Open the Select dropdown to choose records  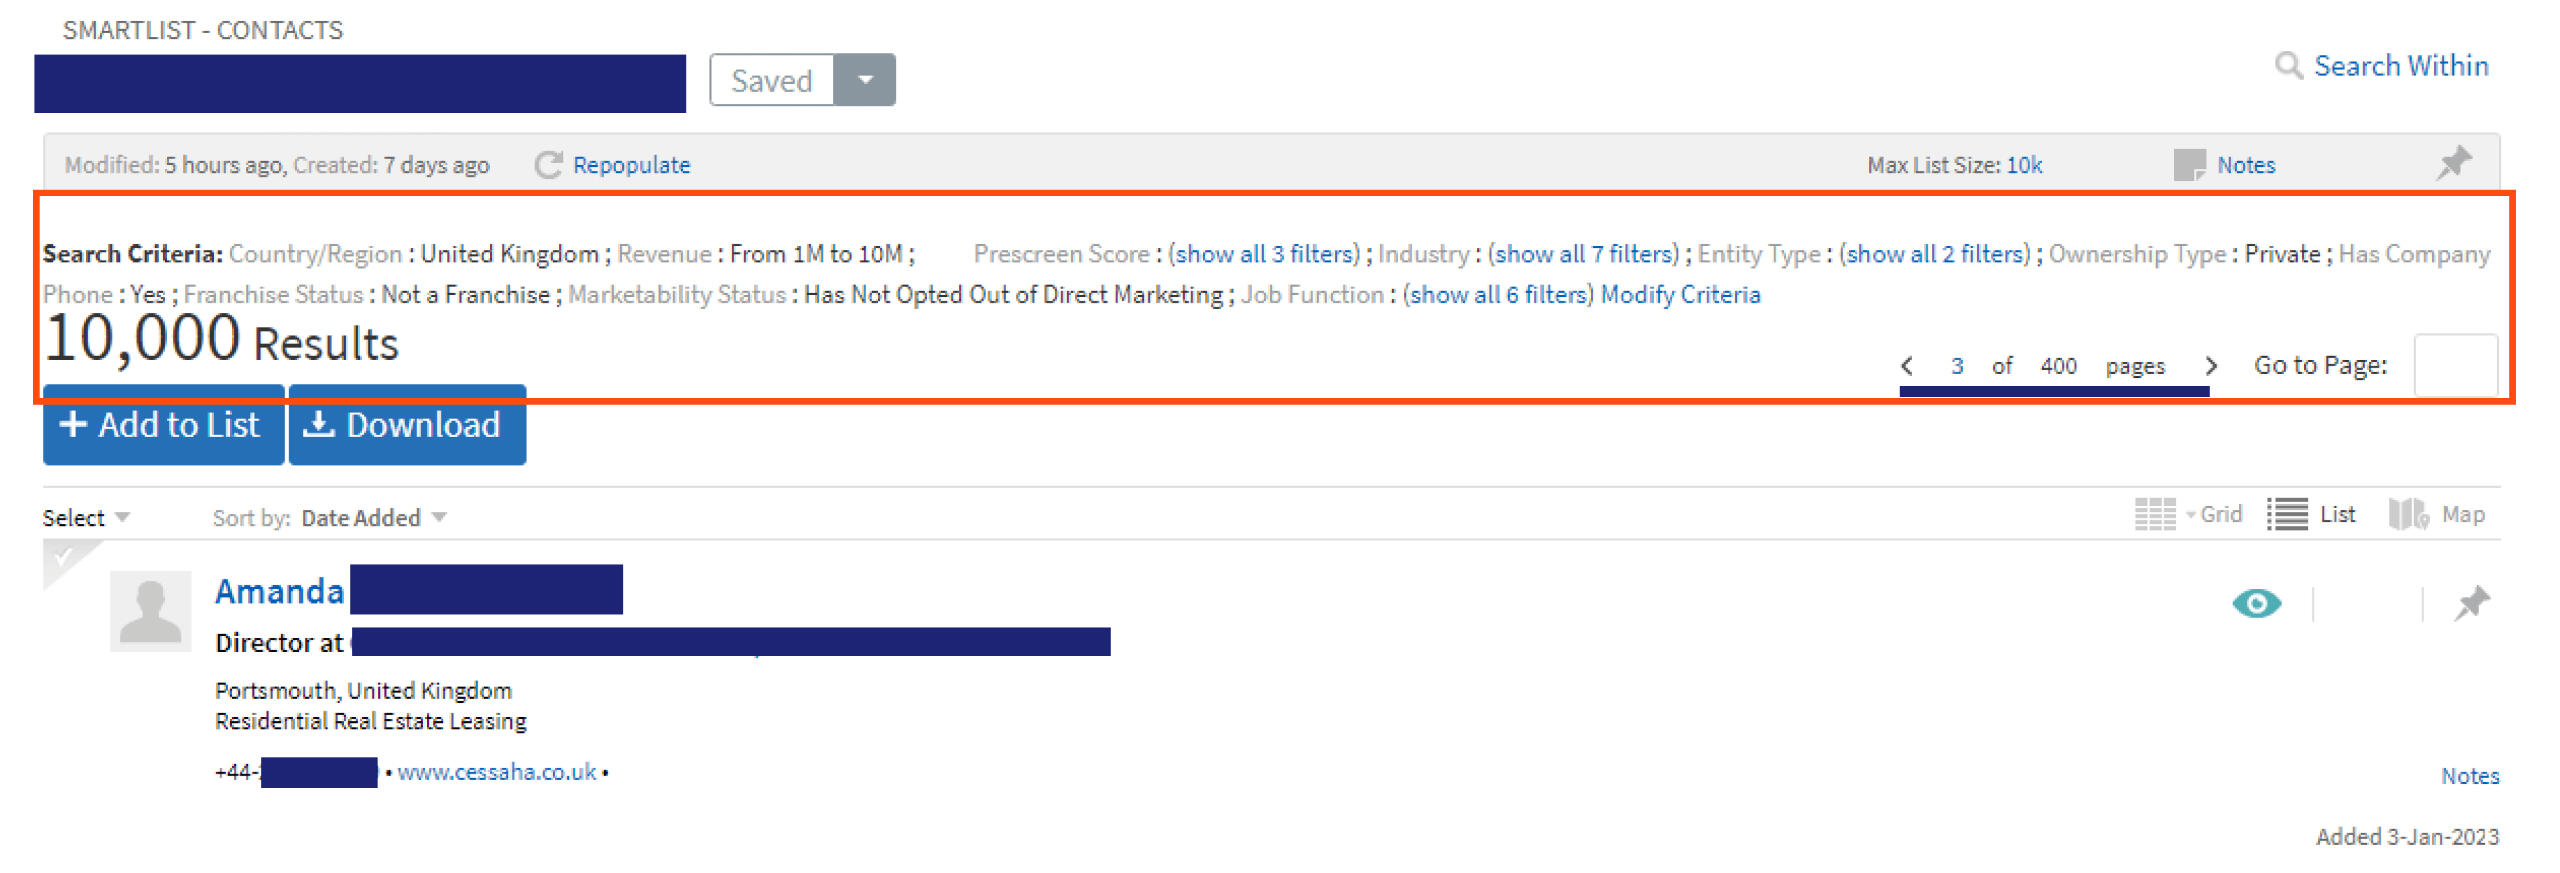tap(86, 516)
